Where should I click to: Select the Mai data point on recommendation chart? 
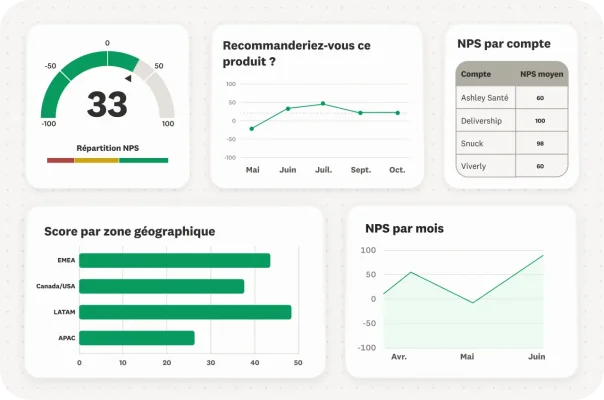(252, 129)
